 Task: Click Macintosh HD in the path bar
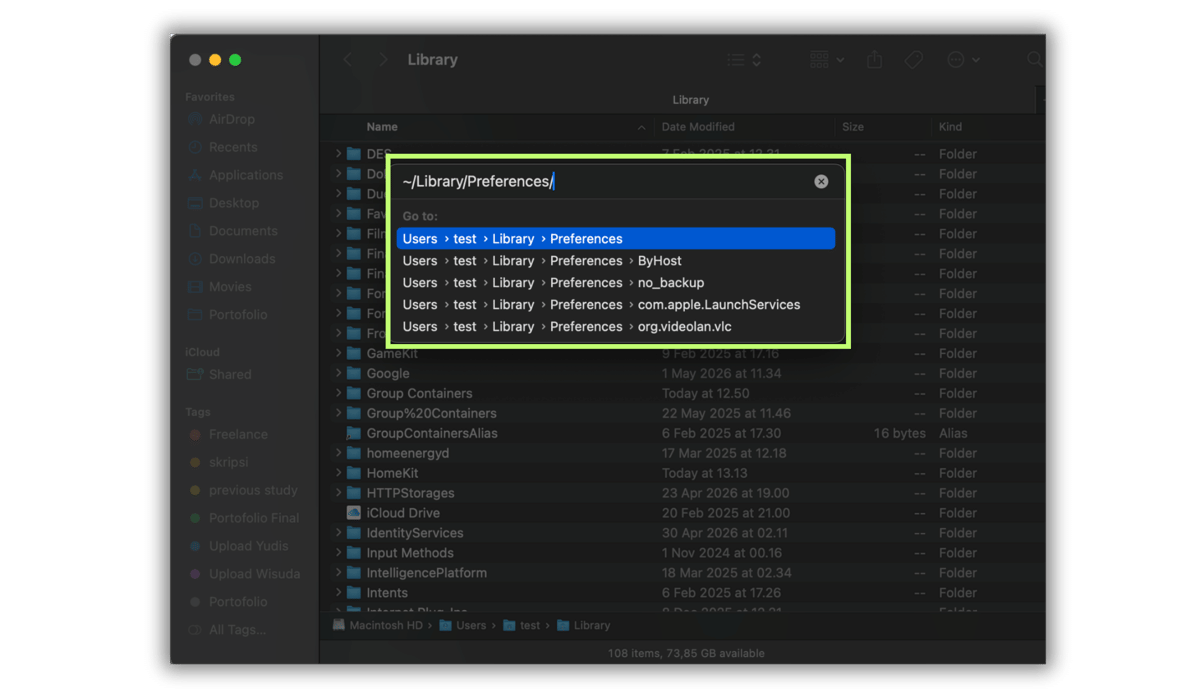[378, 625]
